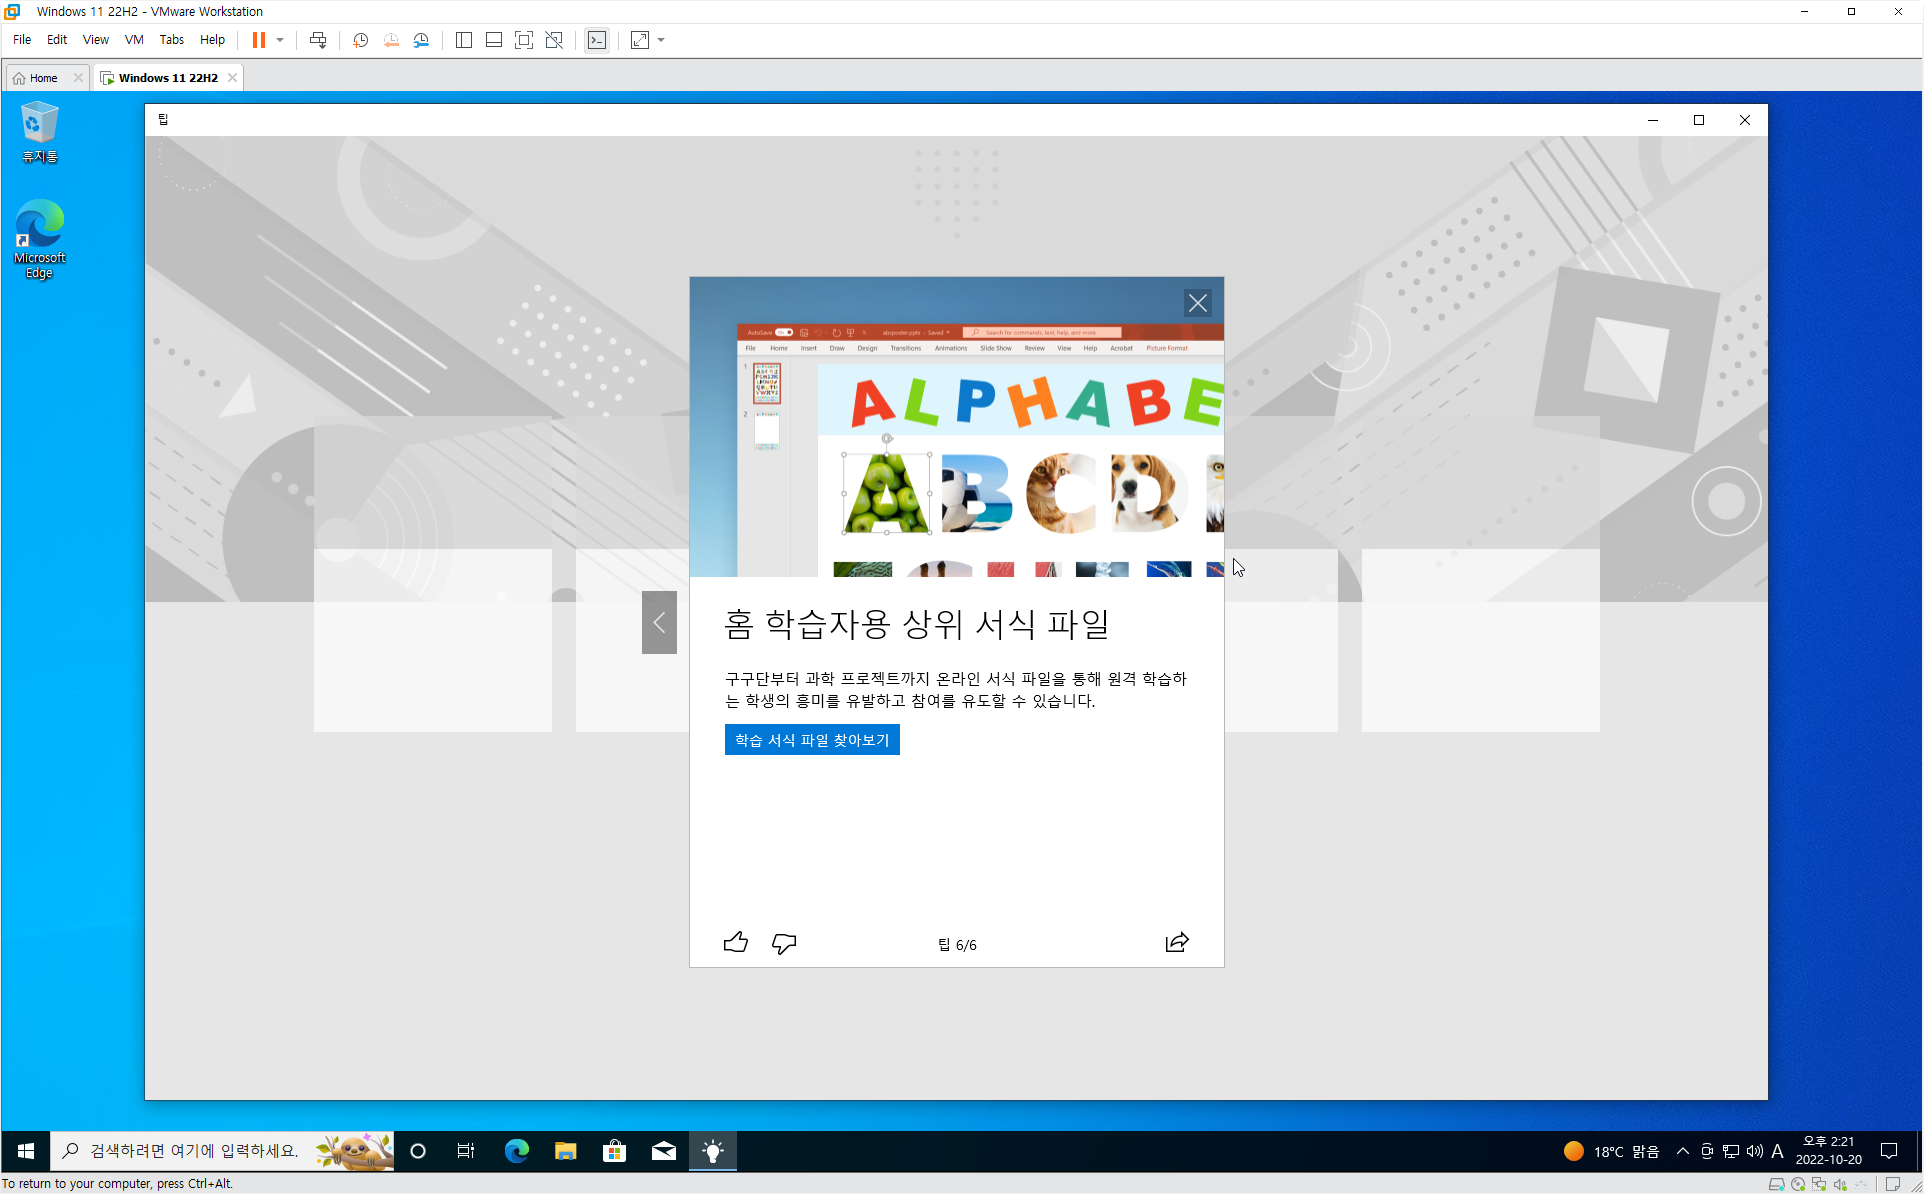Click the taskbar search input box

(195, 1151)
